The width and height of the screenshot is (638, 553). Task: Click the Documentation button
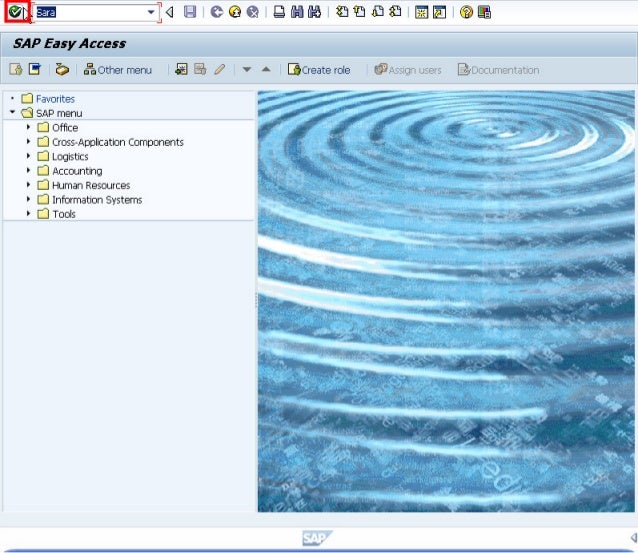pos(498,70)
